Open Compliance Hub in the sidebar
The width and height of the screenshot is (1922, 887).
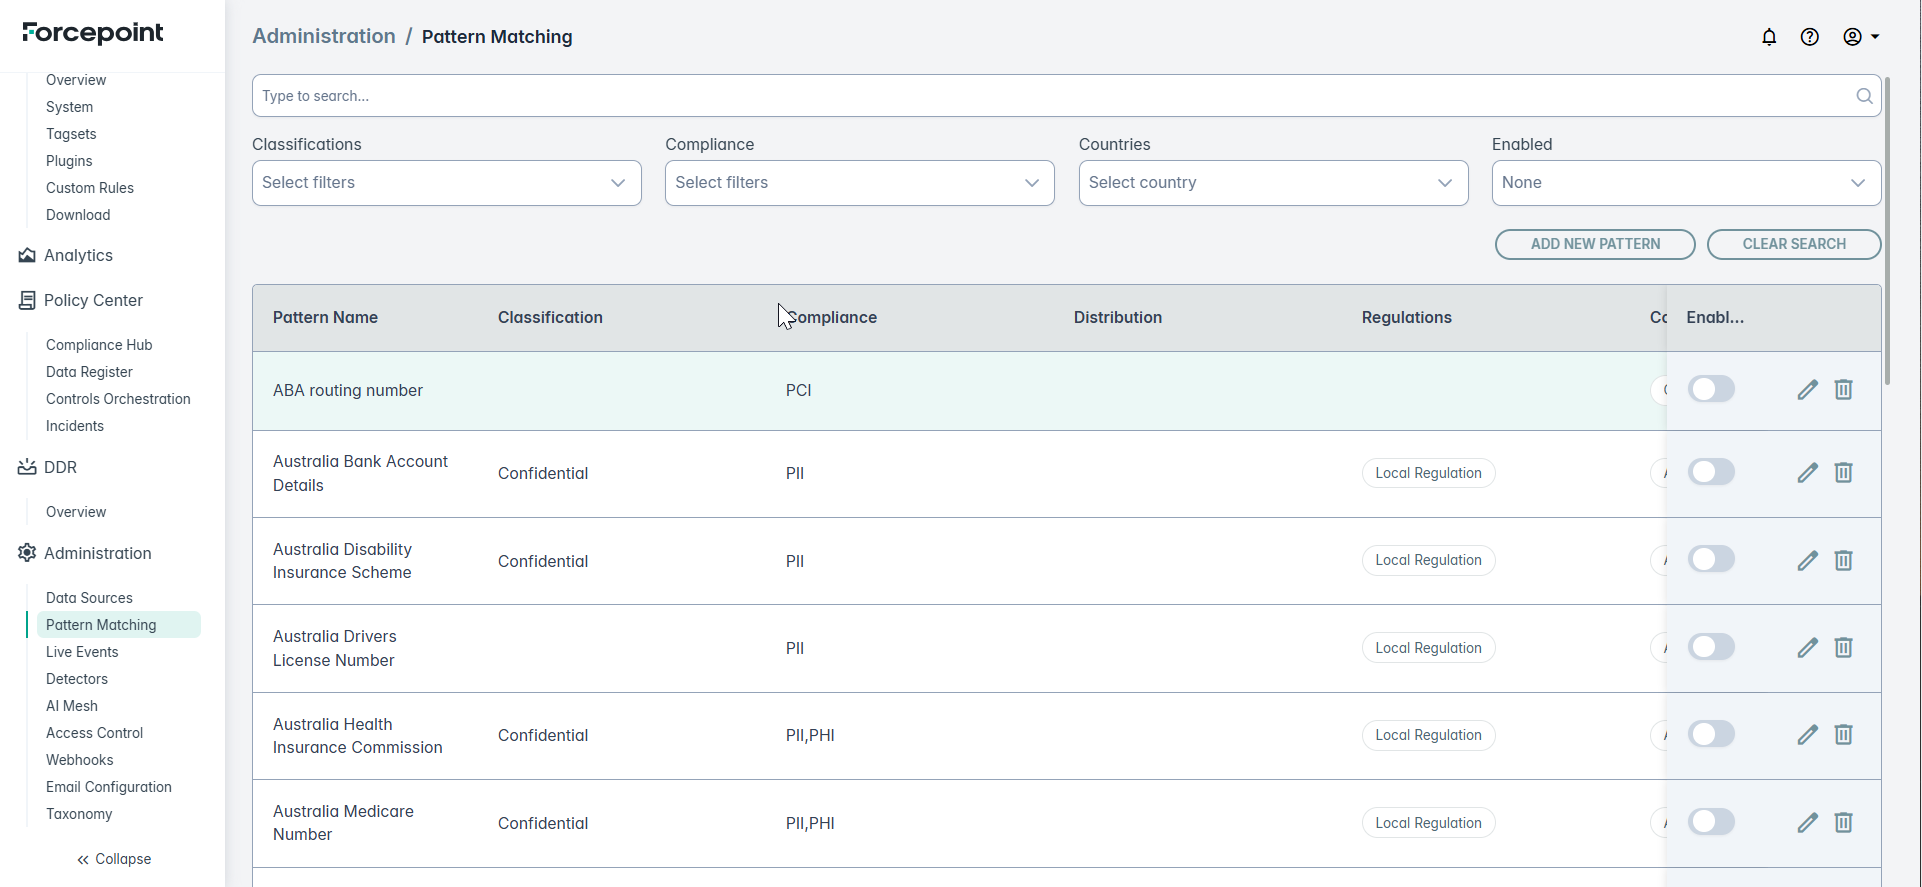click(x=99, y=345)
